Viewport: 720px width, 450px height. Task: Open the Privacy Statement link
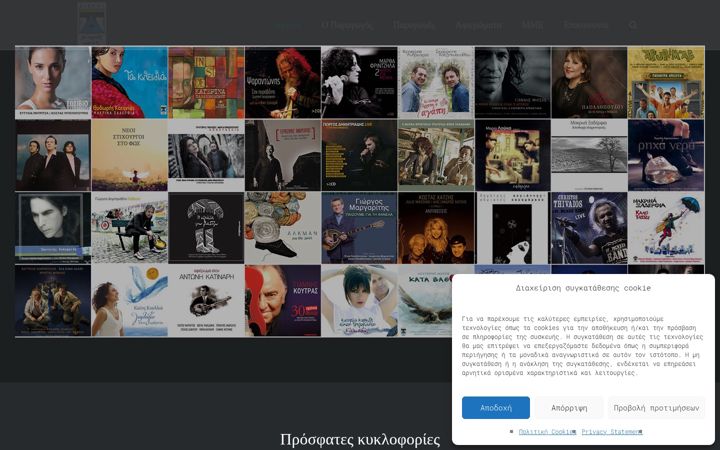coord(612,432)
